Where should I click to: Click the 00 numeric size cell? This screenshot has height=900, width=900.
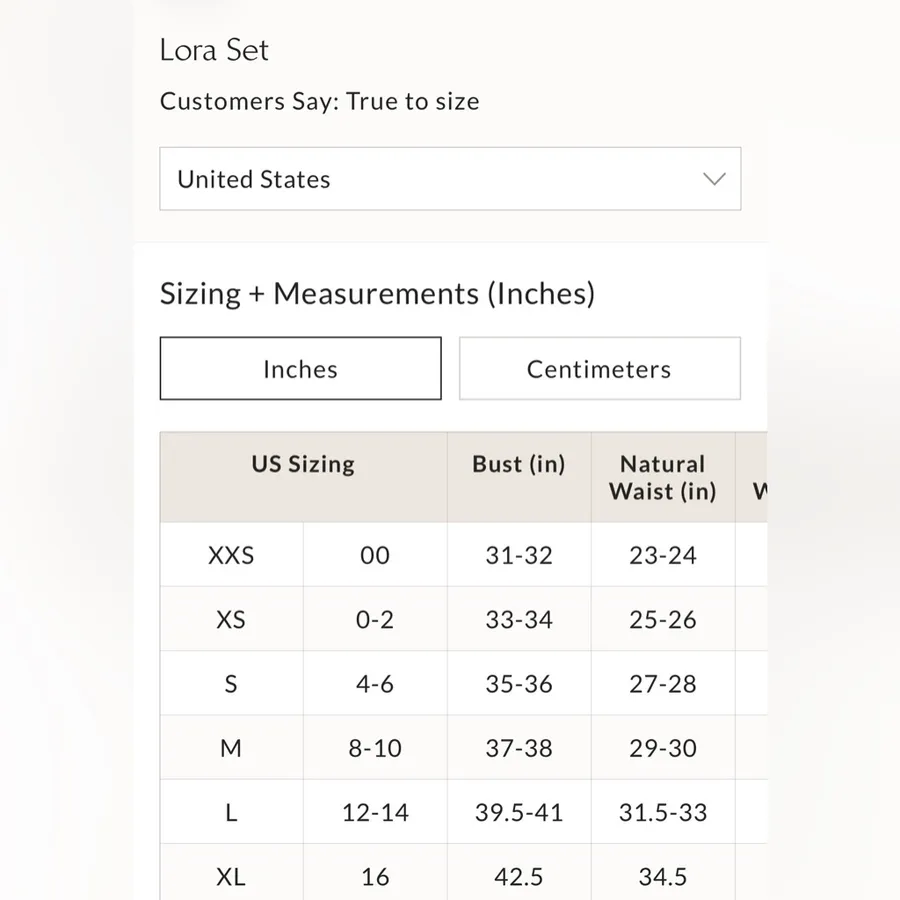tap(375, 555)
